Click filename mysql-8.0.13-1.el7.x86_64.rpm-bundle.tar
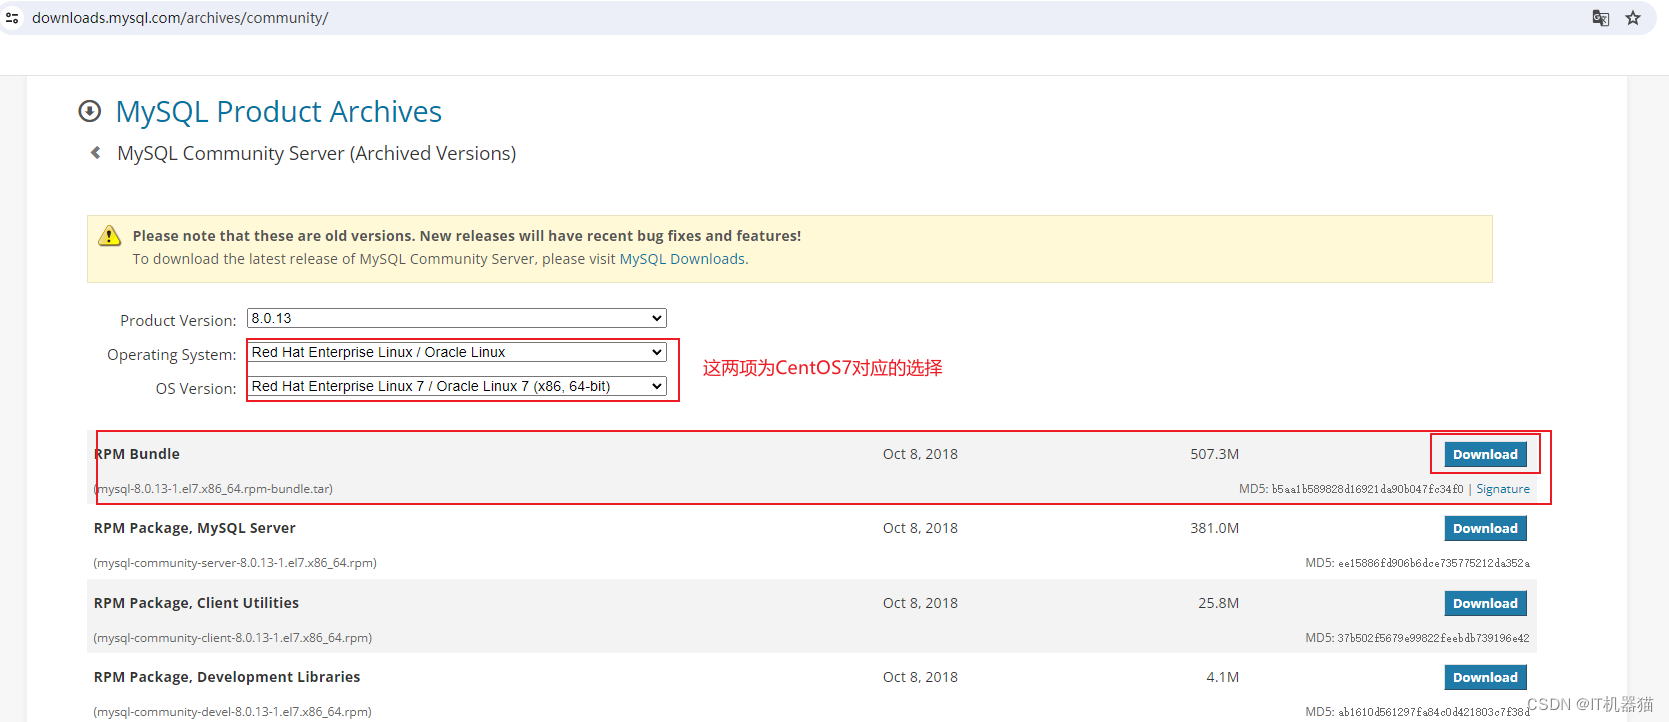Image resolution: width=1669 pixels, height=722 pixels. click(x=213, y=489)
